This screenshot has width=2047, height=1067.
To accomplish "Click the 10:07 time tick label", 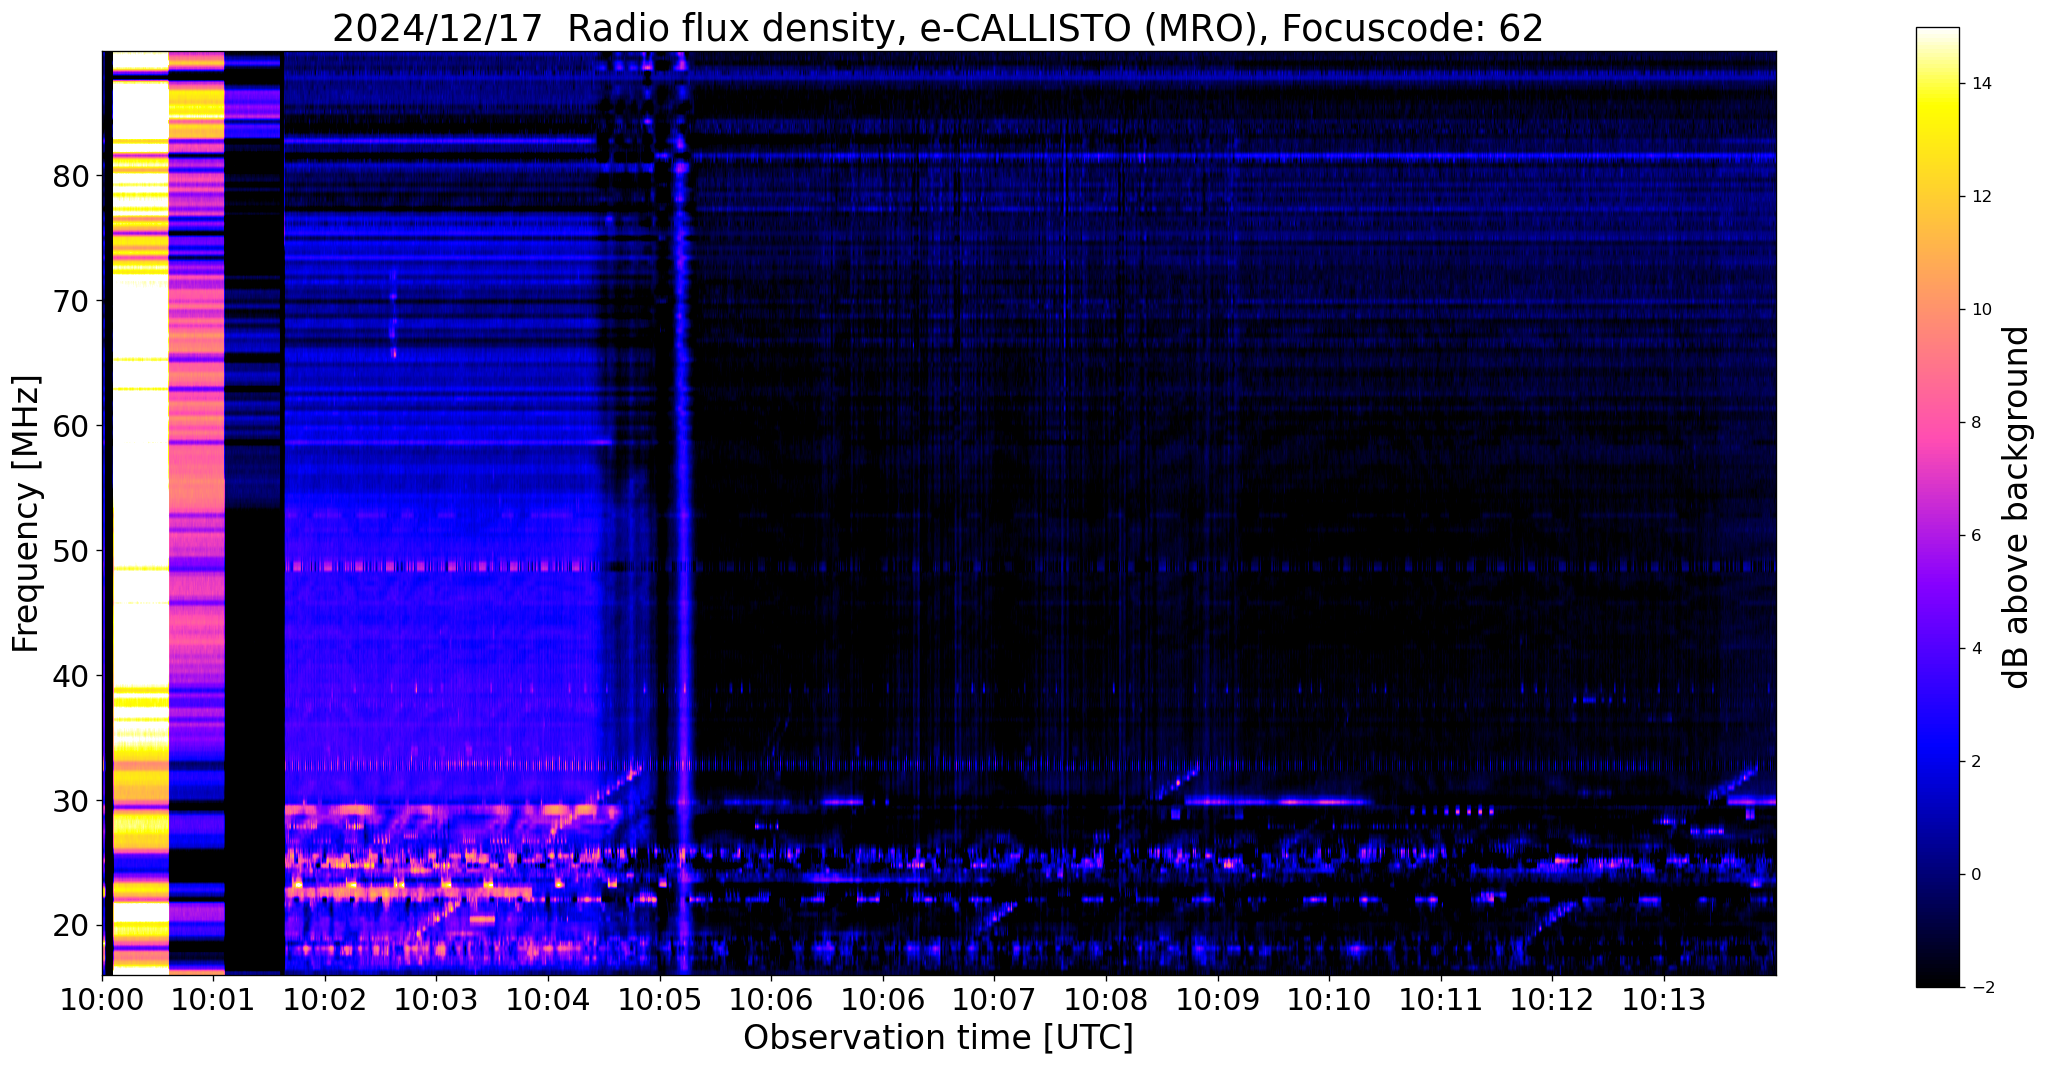I will (994, 1000).
